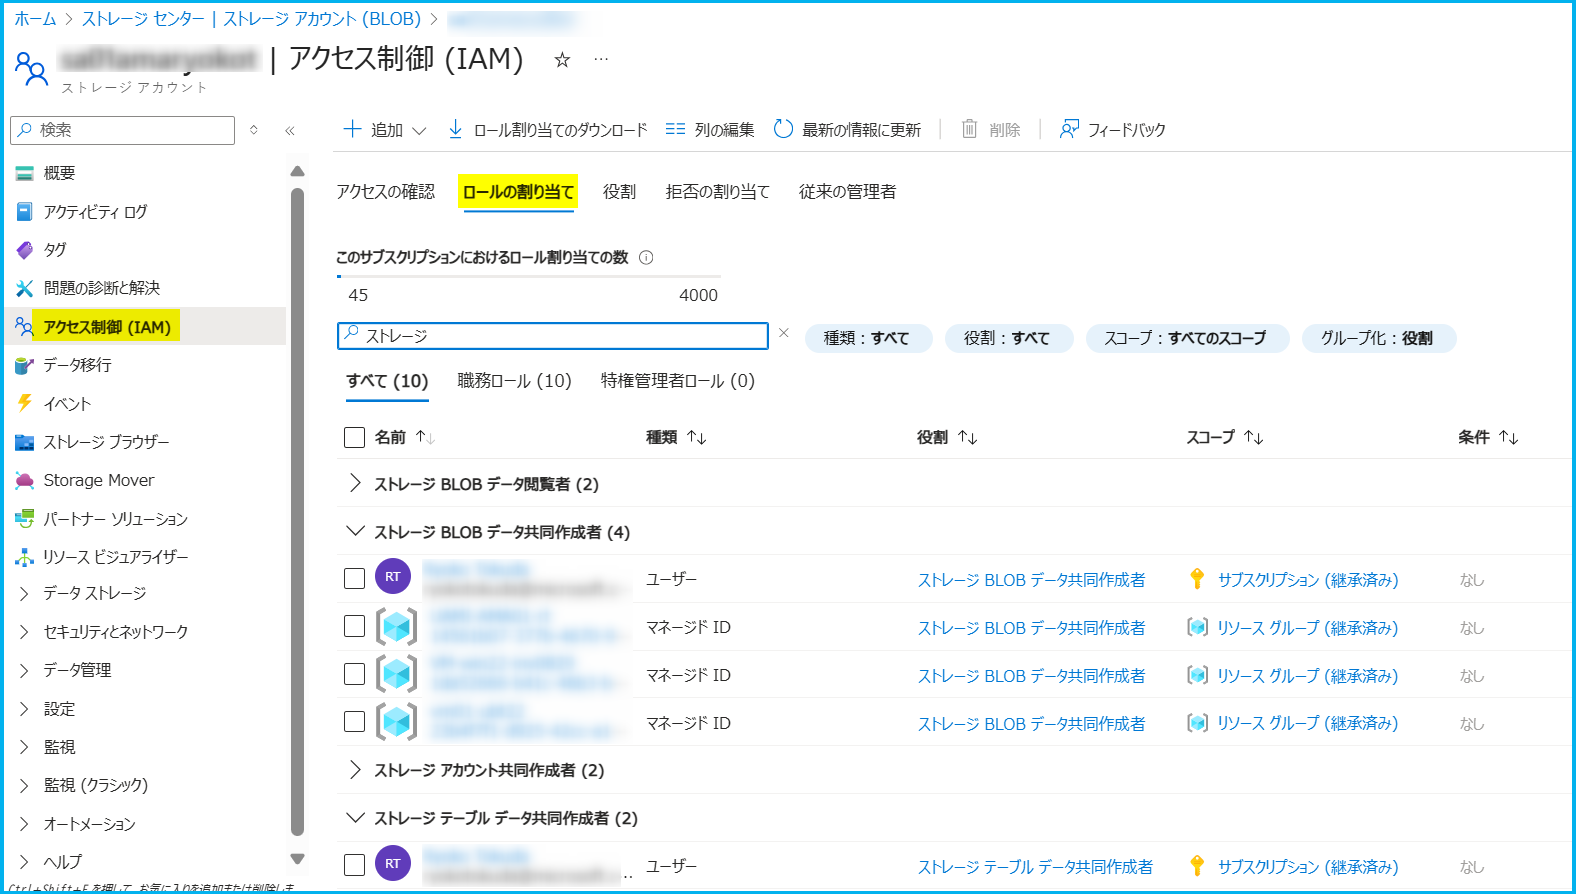The width and height of the screenshot is (1576, 894).
Task: Open the 追加 dropdown arrow
Action: pyautogui.click(x=420, y=131)
